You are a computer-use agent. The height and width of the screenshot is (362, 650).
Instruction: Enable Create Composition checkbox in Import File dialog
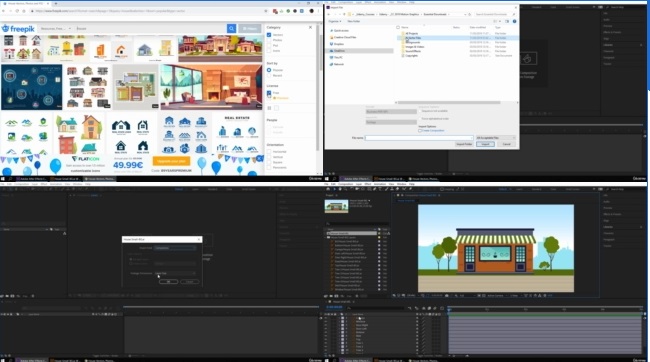click(420, 131)
